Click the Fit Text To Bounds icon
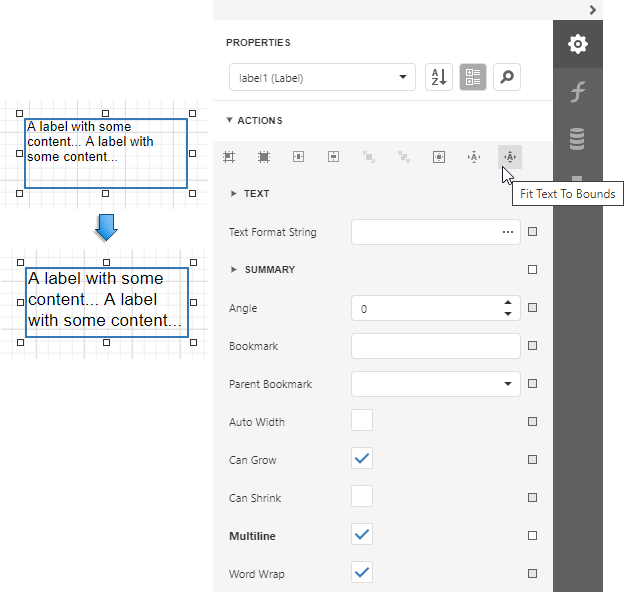 coord(510,157)
